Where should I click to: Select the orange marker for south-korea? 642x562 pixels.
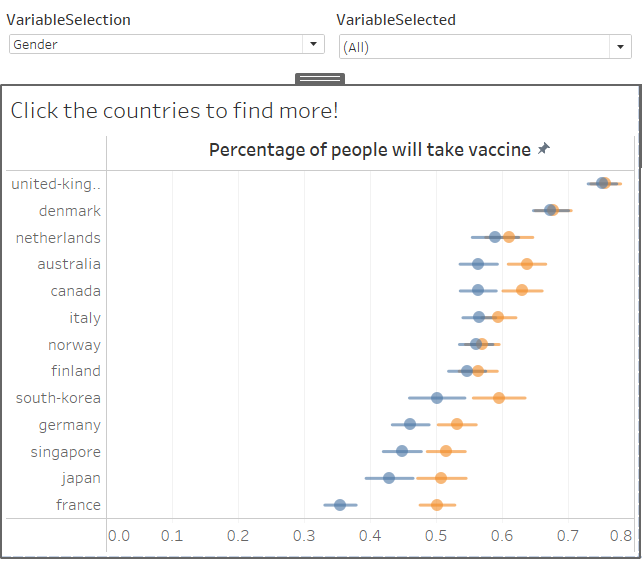click(x=499, y=398)
